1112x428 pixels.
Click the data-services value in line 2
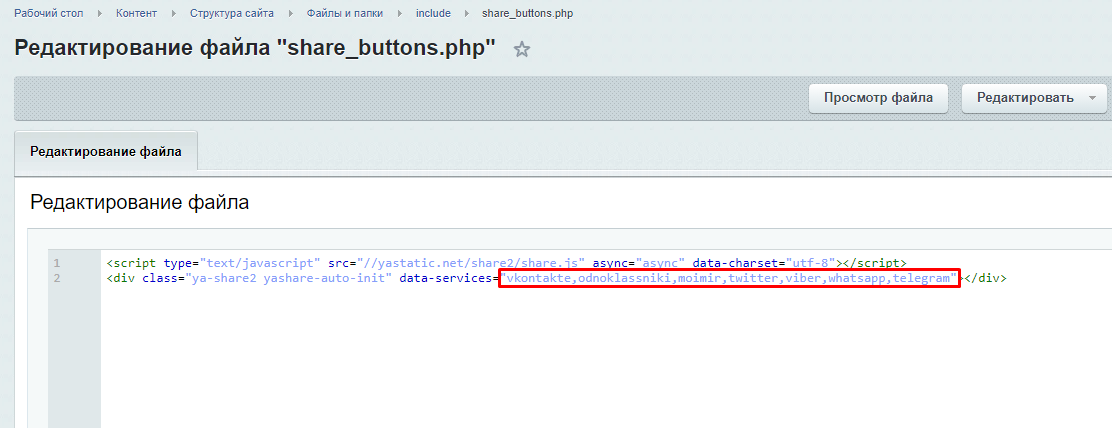pos(729,278)
